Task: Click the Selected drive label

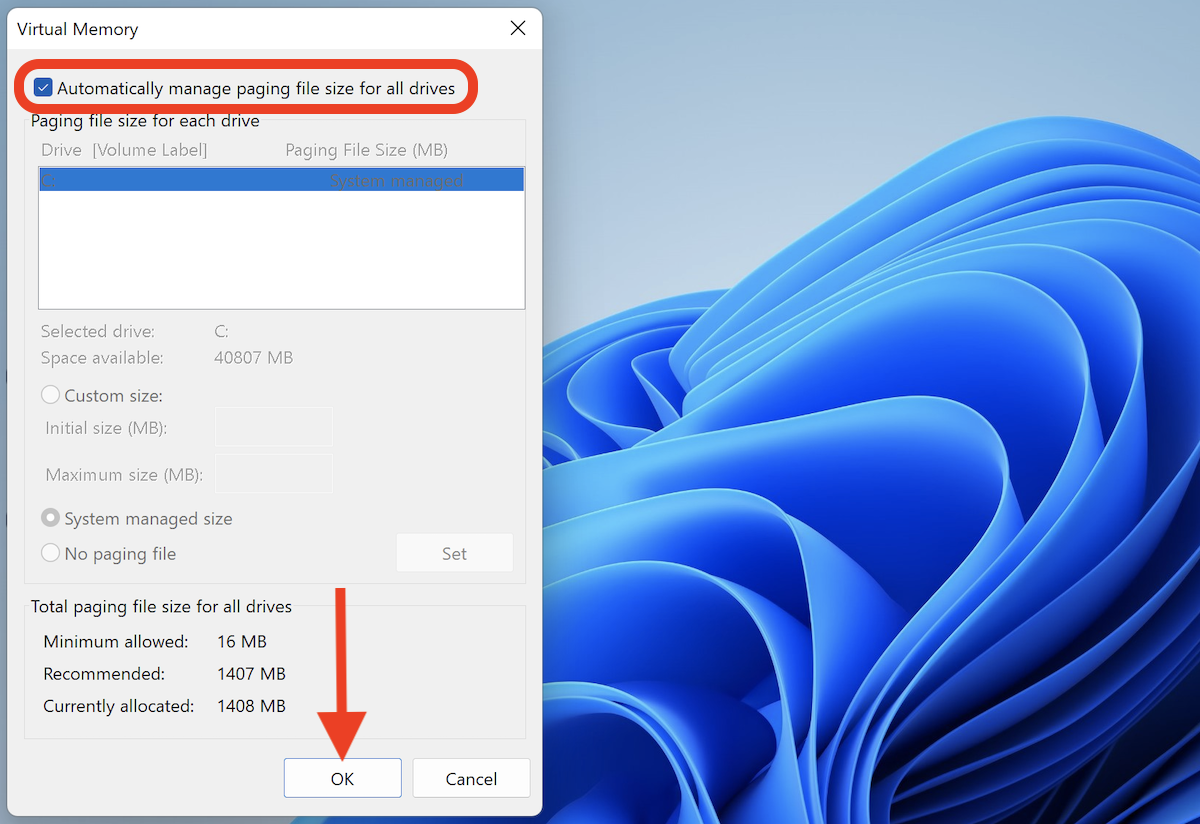Action: point(98,331)
